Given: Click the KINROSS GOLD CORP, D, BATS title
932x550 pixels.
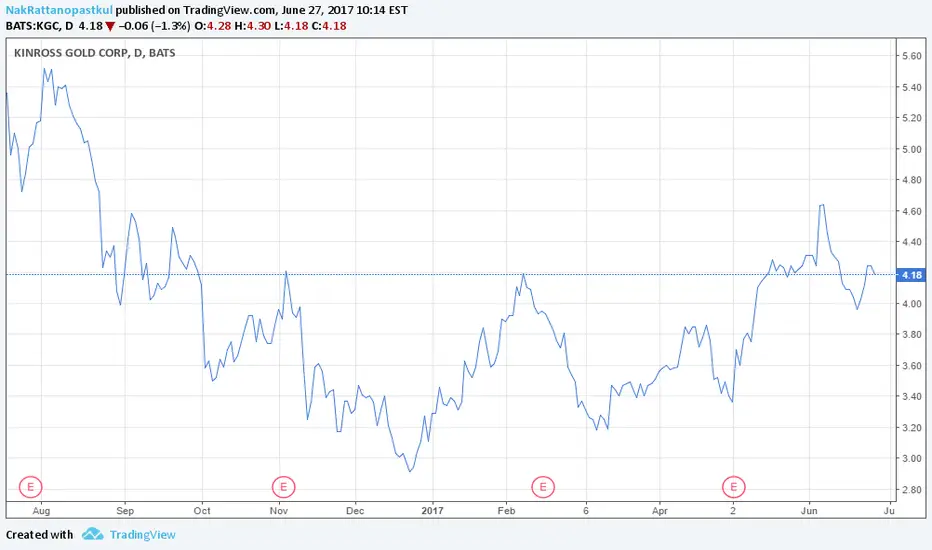Looking at the screenshot, I should click(95, 53).
